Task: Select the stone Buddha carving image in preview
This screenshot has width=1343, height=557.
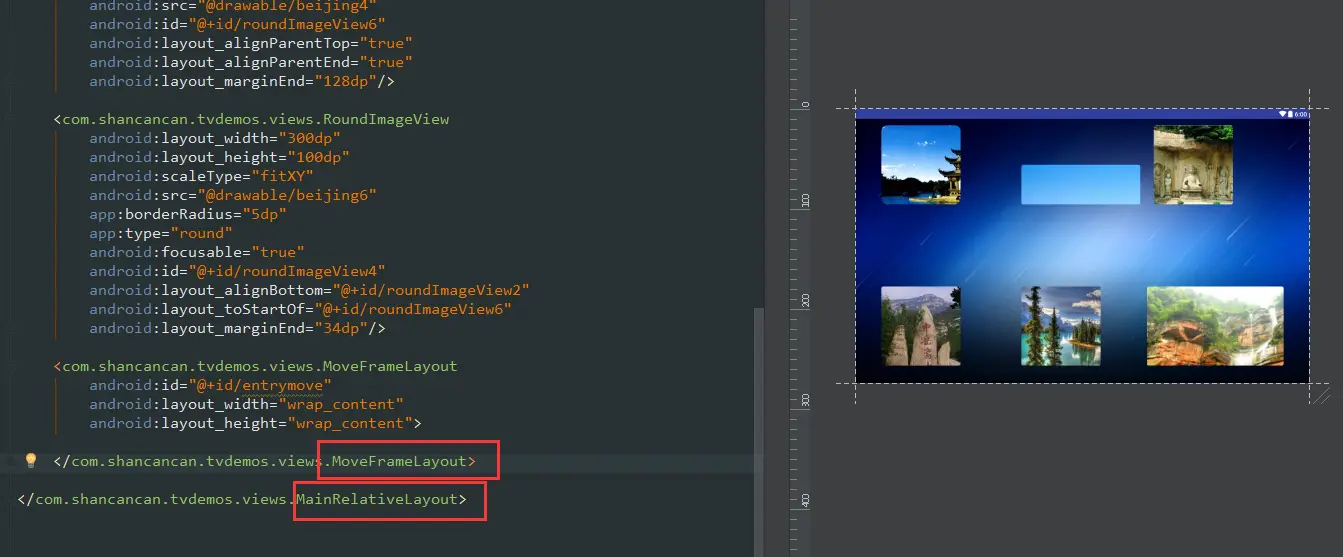Action: [1193, 165]
